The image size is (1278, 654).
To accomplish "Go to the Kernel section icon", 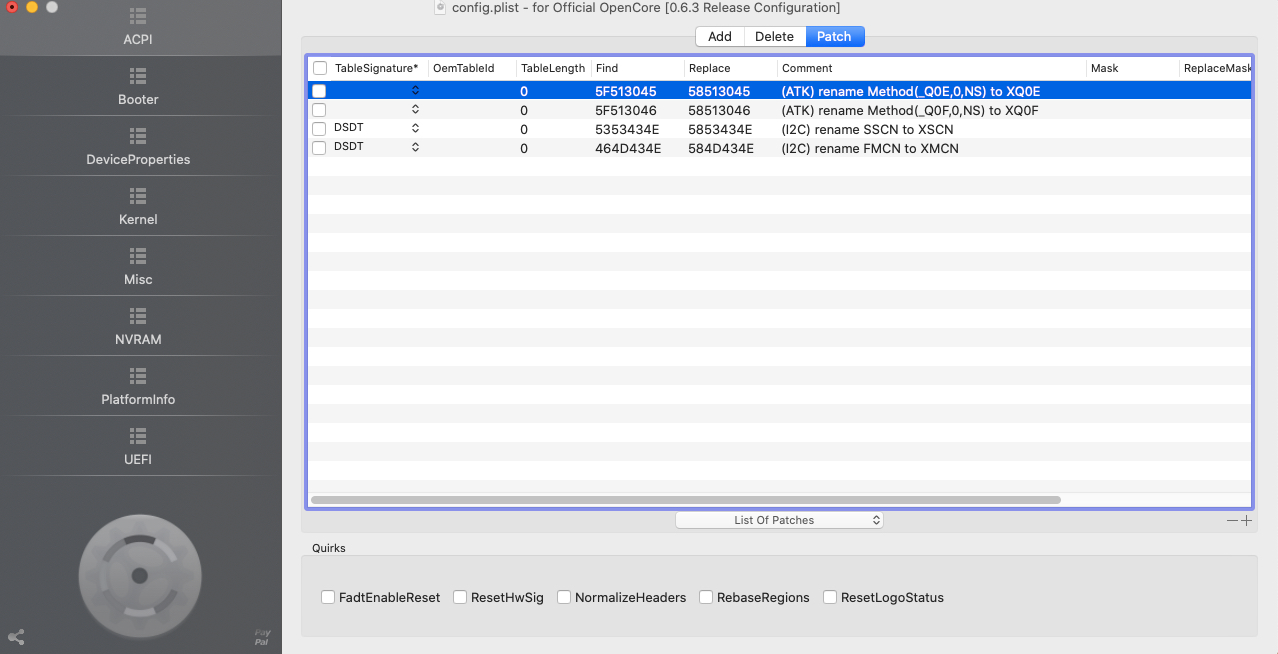I will (138, 197).
